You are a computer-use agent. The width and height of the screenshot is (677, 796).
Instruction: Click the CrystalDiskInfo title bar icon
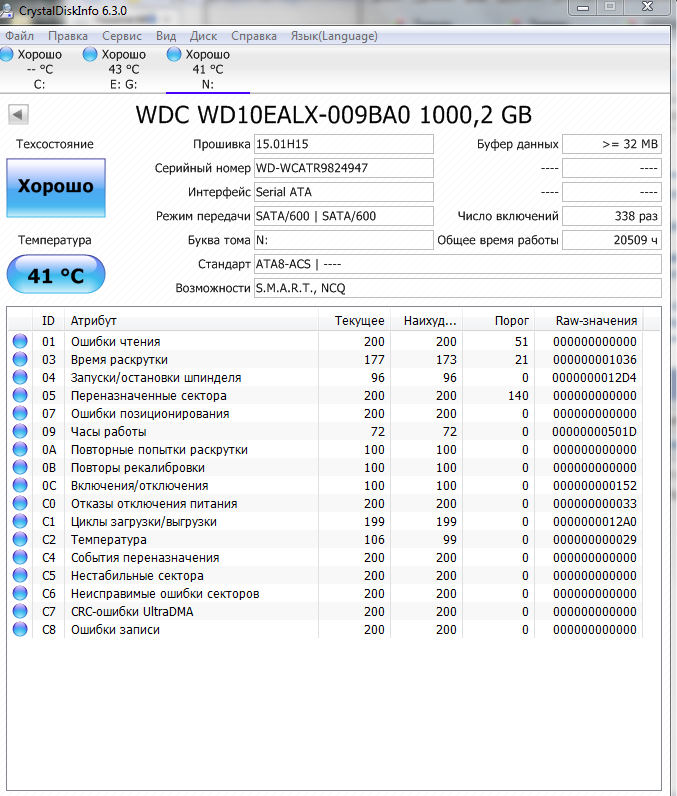pyautogui.click(x=6, y=10)
